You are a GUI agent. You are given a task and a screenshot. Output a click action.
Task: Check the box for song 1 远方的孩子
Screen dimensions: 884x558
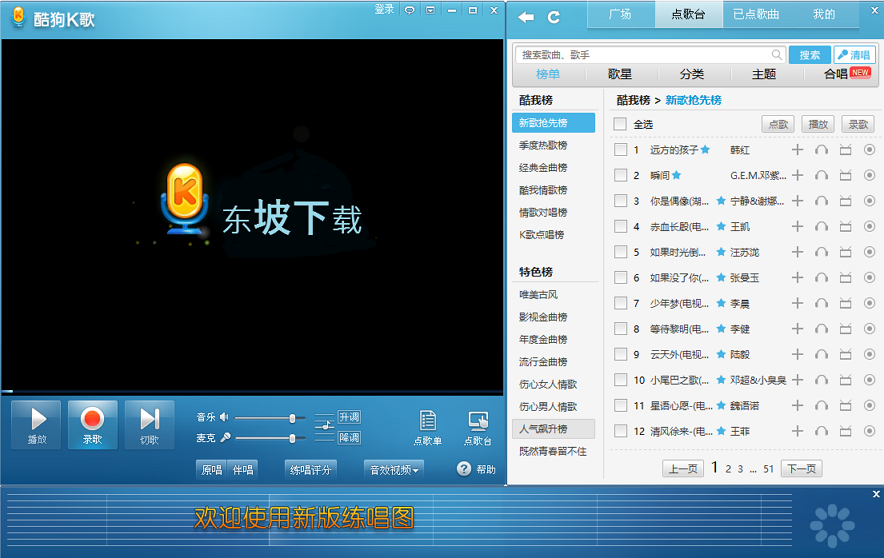point(620,149)
